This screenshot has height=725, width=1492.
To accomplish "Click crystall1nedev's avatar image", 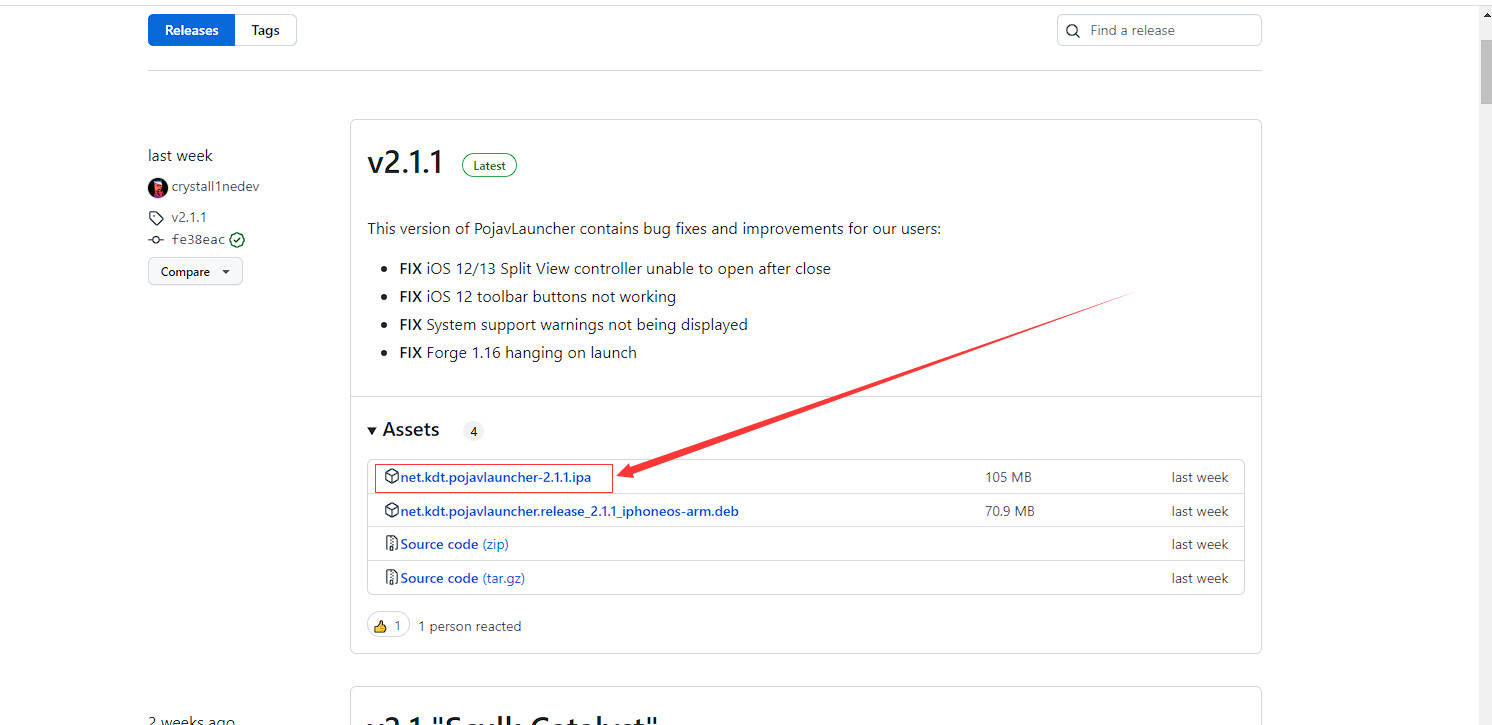I will tap(158, 187).
